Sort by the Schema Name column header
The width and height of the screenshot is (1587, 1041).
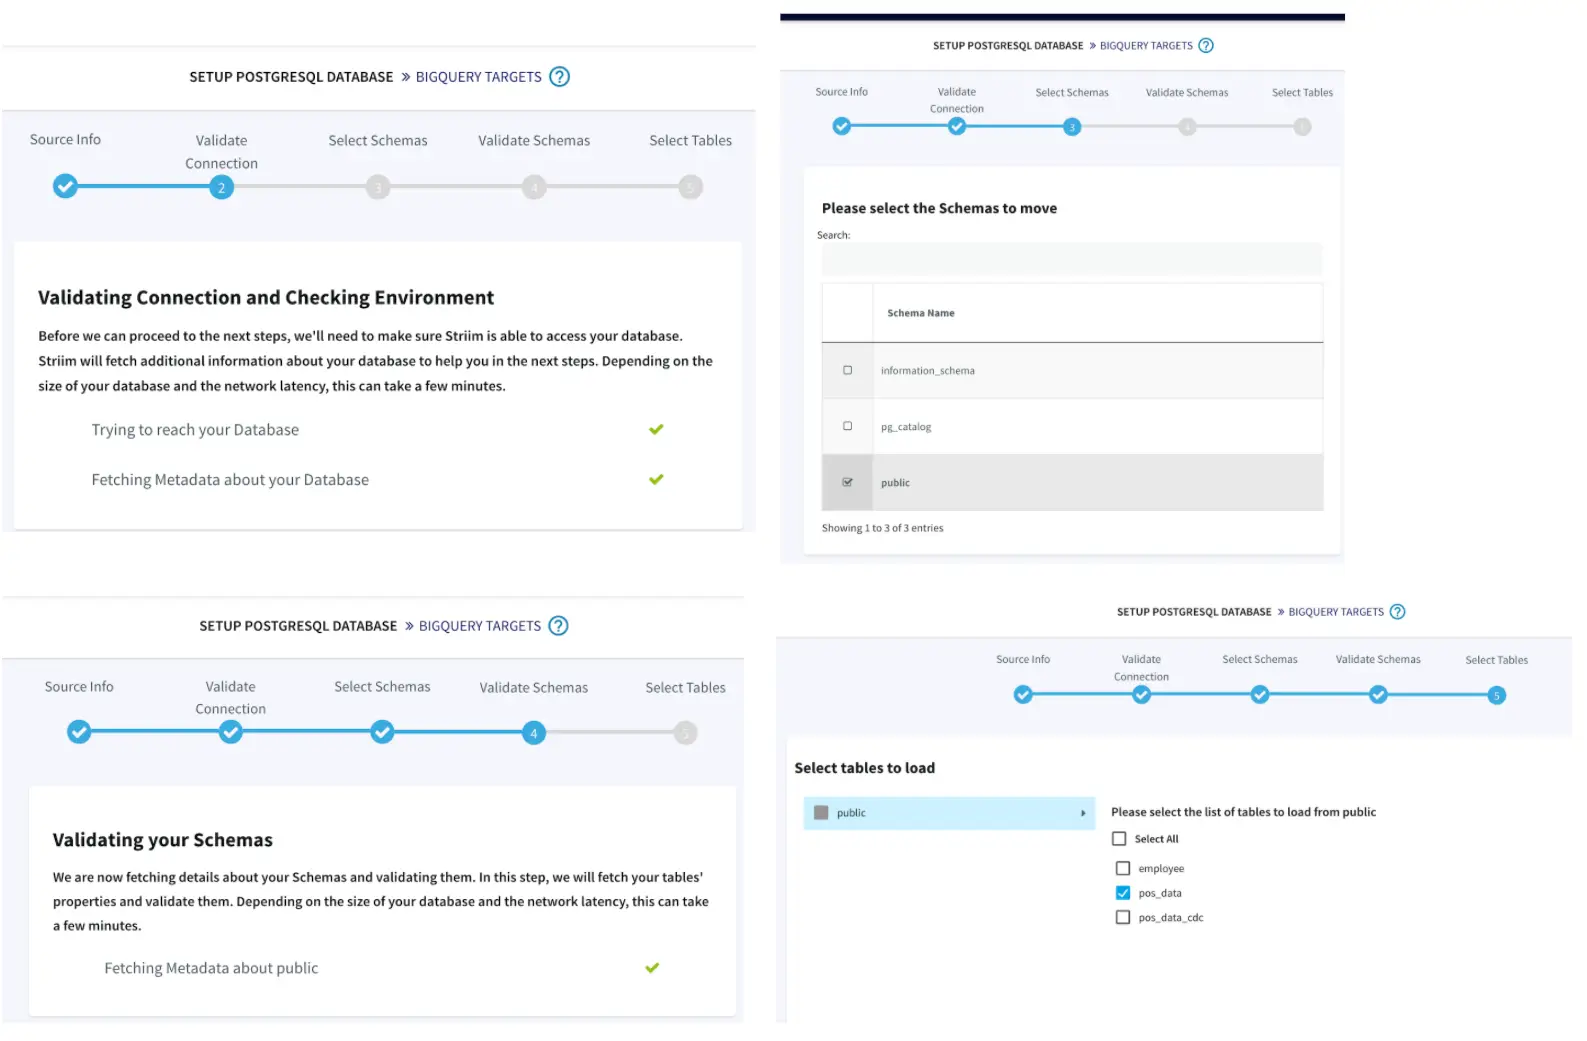point(921,313)
